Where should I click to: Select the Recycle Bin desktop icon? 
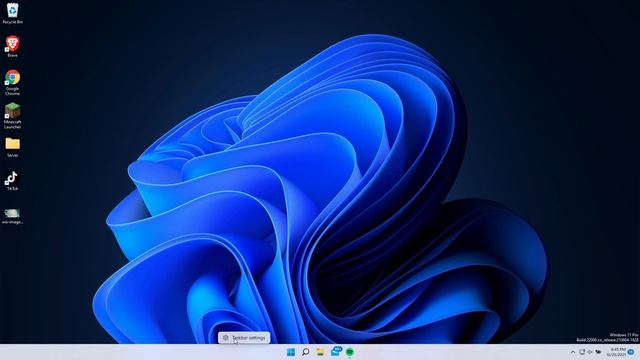(x=13, y=13)
